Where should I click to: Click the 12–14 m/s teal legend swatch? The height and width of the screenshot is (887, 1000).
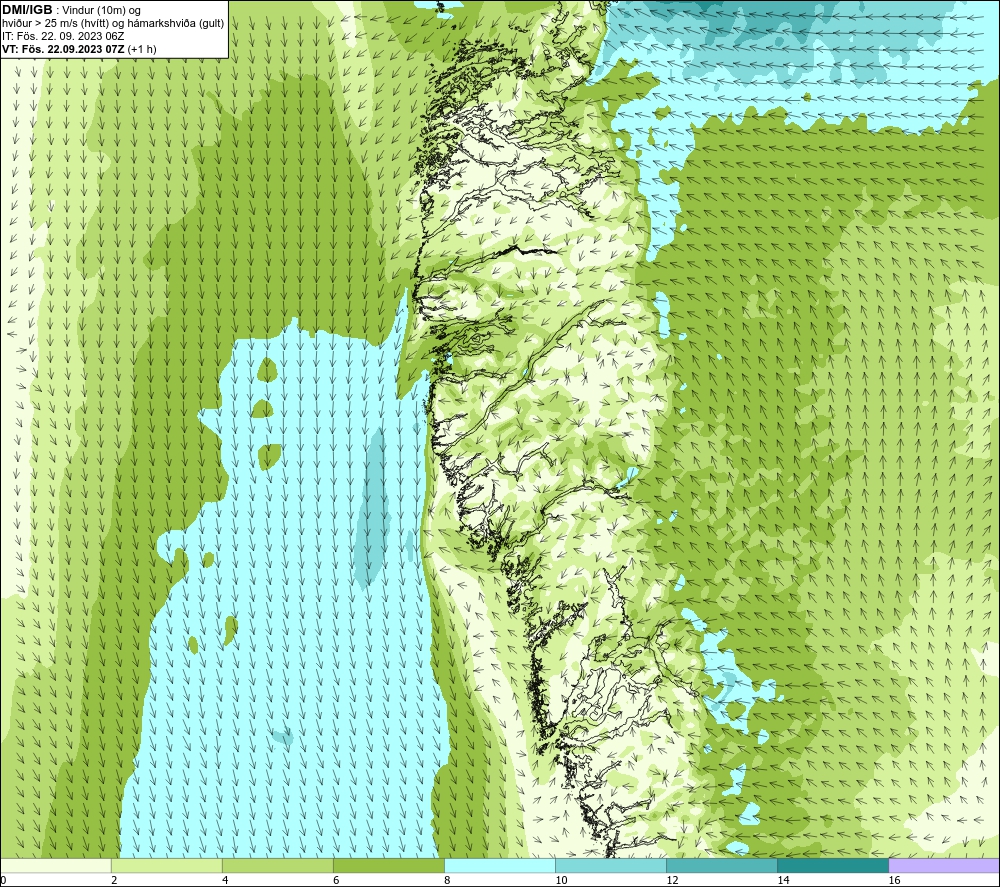(721, 865)
